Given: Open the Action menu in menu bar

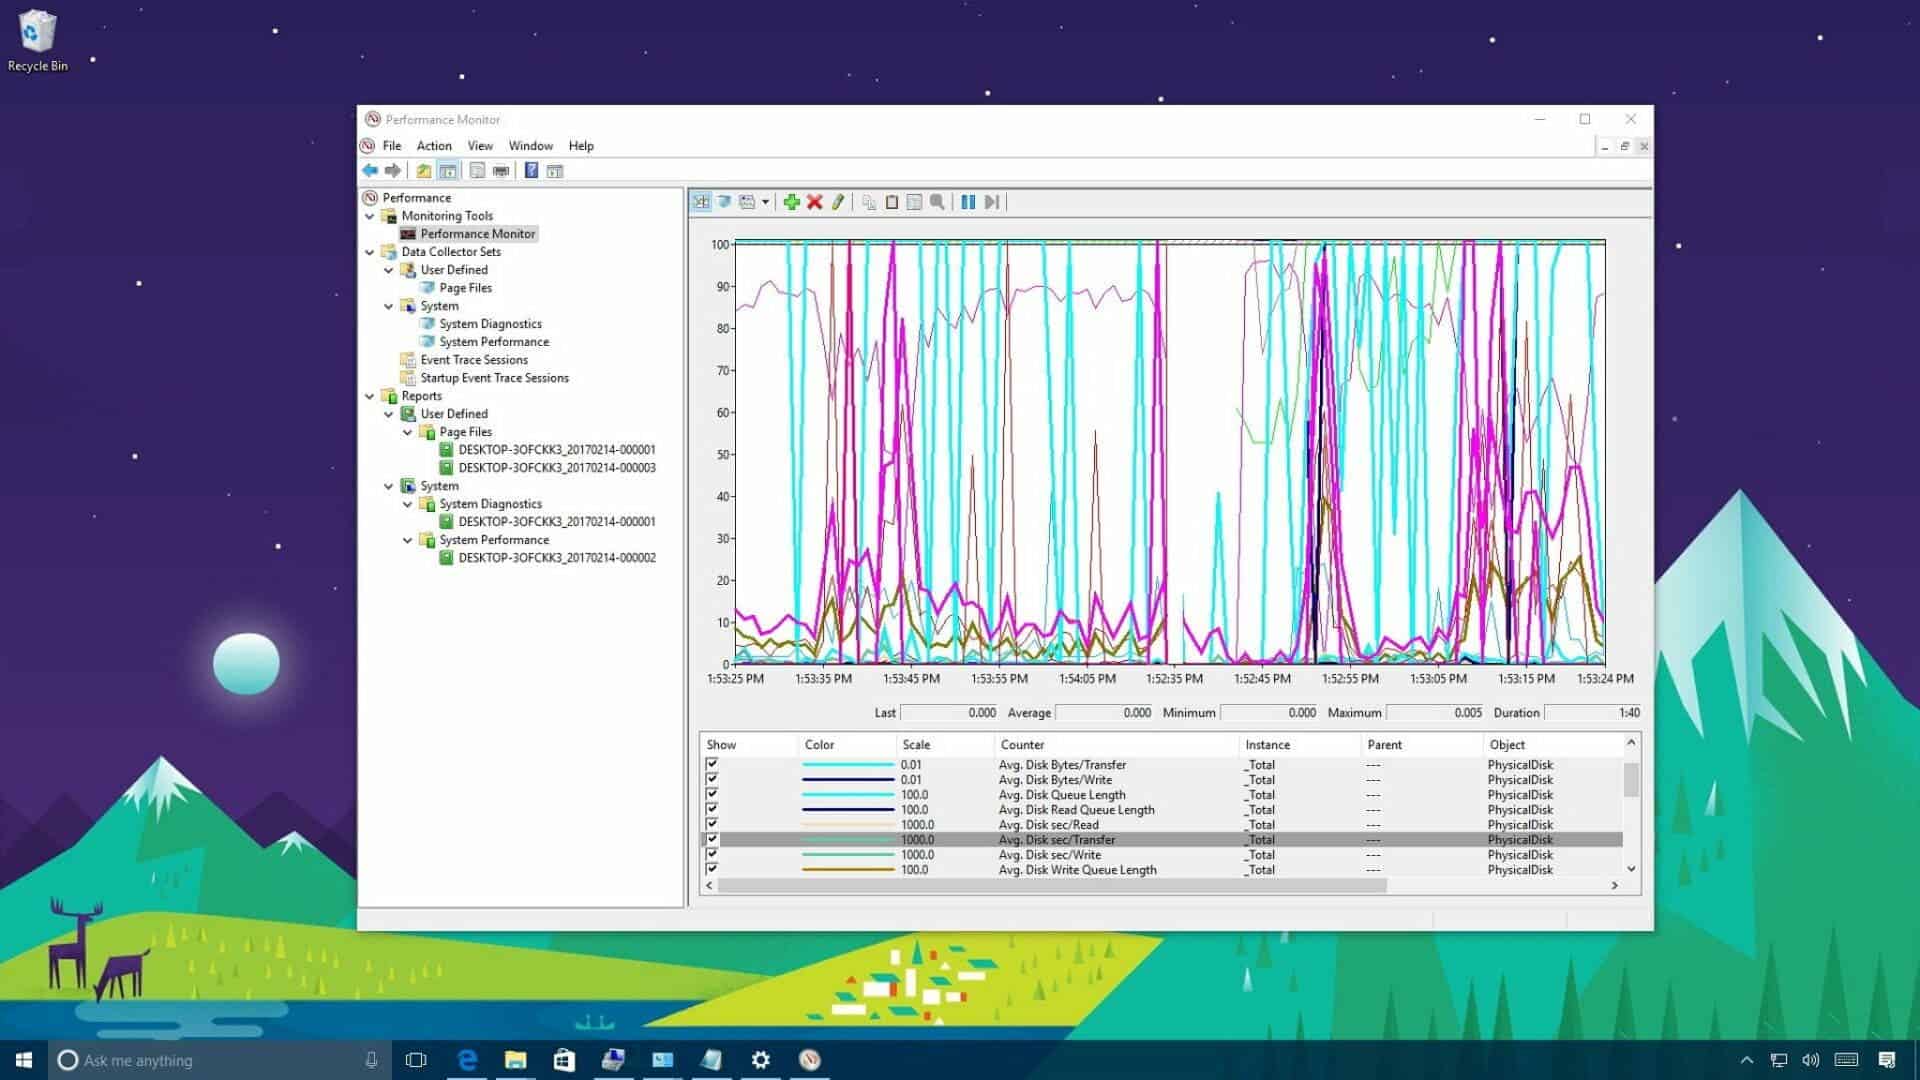Looking at the screenshot, I should 434,145.
